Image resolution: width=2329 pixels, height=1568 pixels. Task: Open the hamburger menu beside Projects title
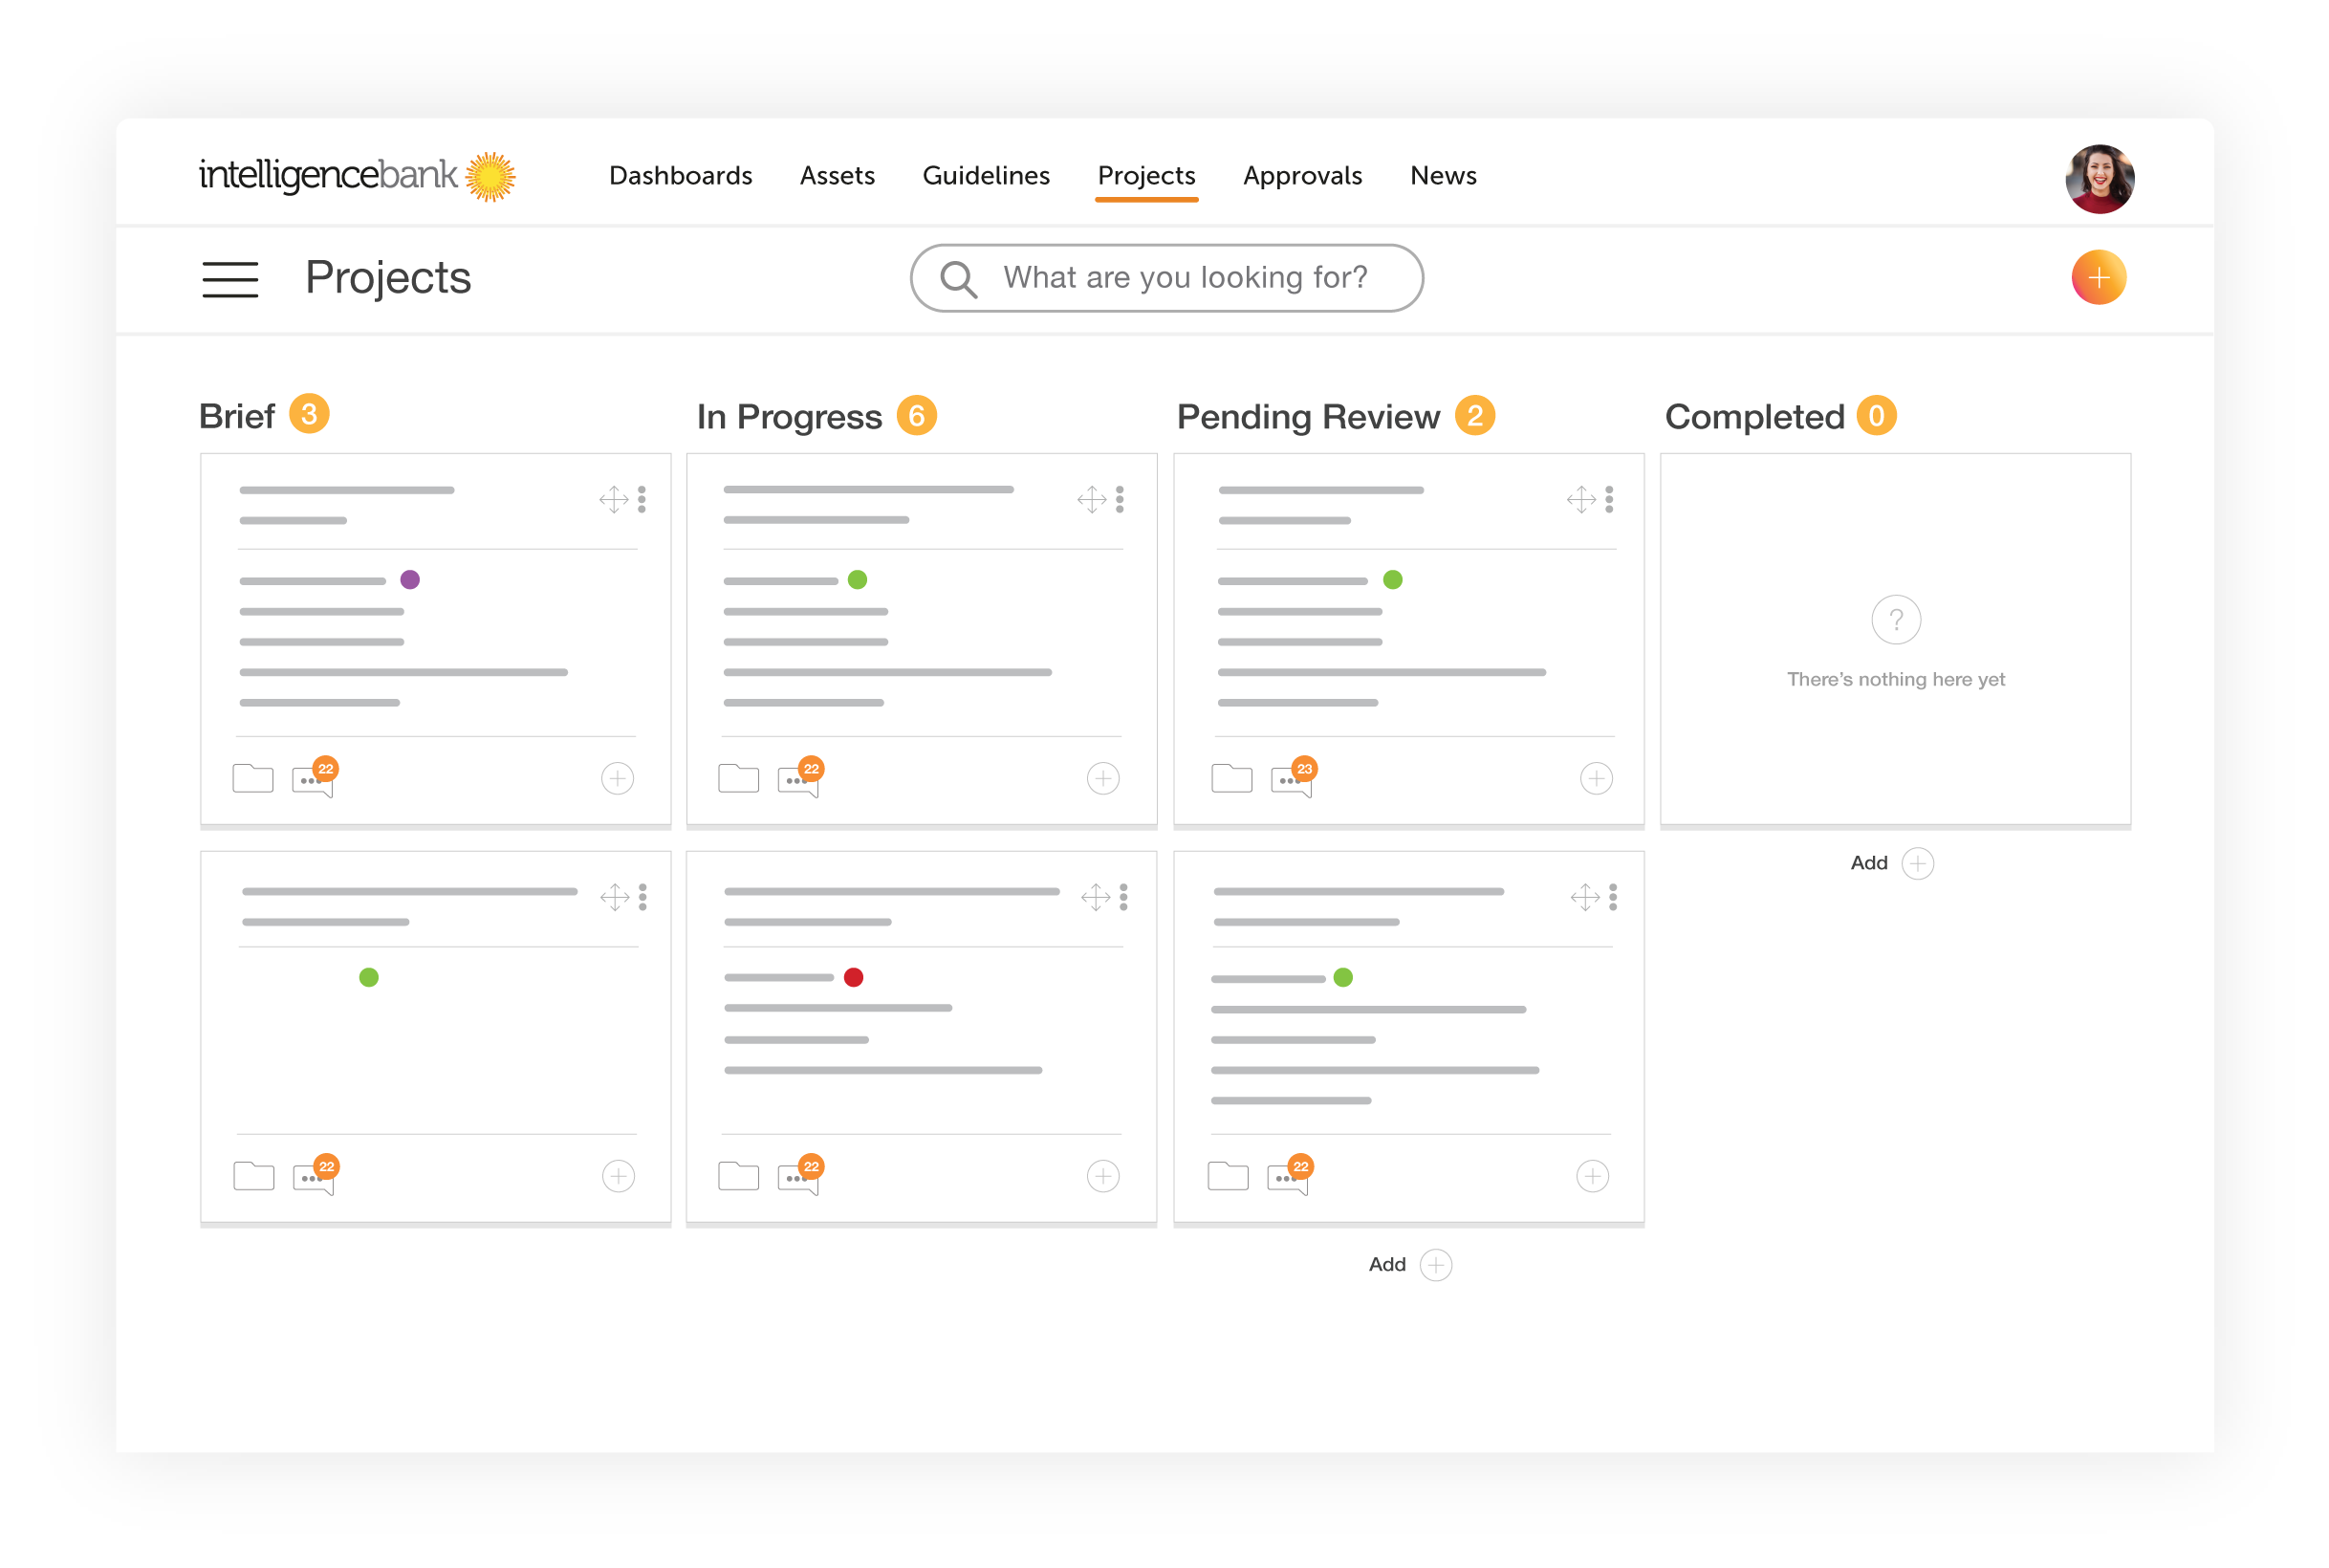(230, 279)
